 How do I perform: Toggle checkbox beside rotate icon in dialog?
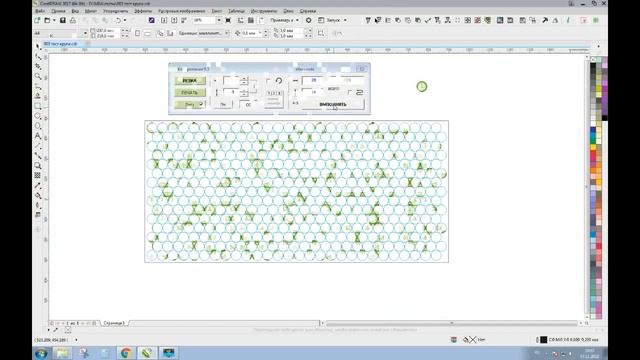(x=268, y=81)
